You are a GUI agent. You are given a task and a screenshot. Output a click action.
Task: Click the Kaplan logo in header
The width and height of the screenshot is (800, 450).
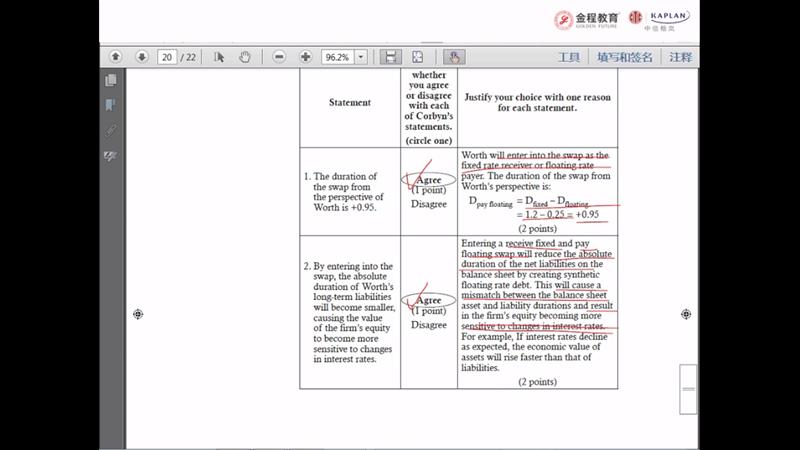click(x=659, y=20)
